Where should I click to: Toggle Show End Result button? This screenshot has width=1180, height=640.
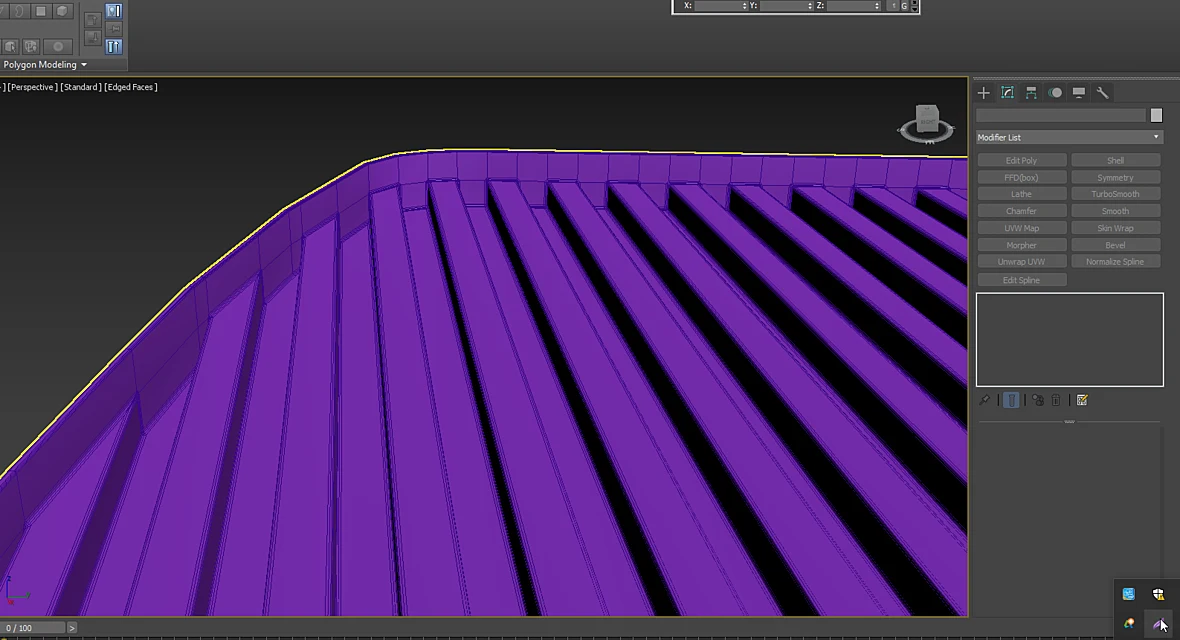pyautogui.click(x=1011, y=401)
